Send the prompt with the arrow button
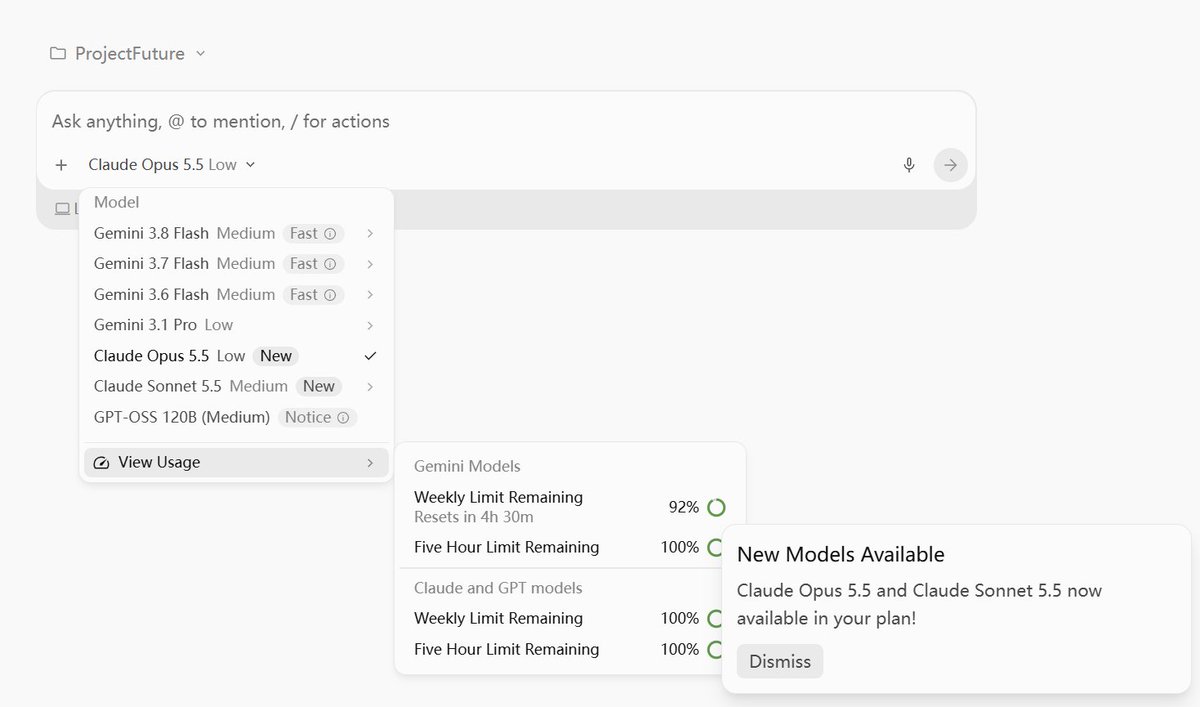This screenshot has height=707, width=1200. 951,165
